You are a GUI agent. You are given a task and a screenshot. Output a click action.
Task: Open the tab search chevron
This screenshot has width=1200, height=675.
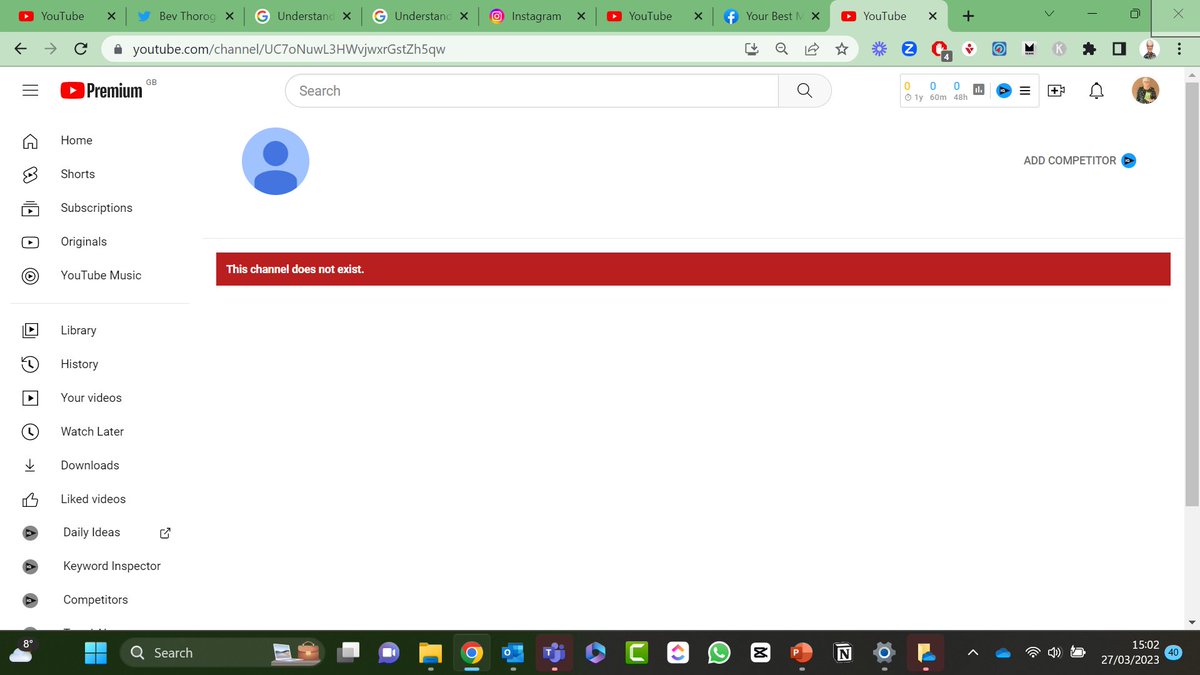1049,14
